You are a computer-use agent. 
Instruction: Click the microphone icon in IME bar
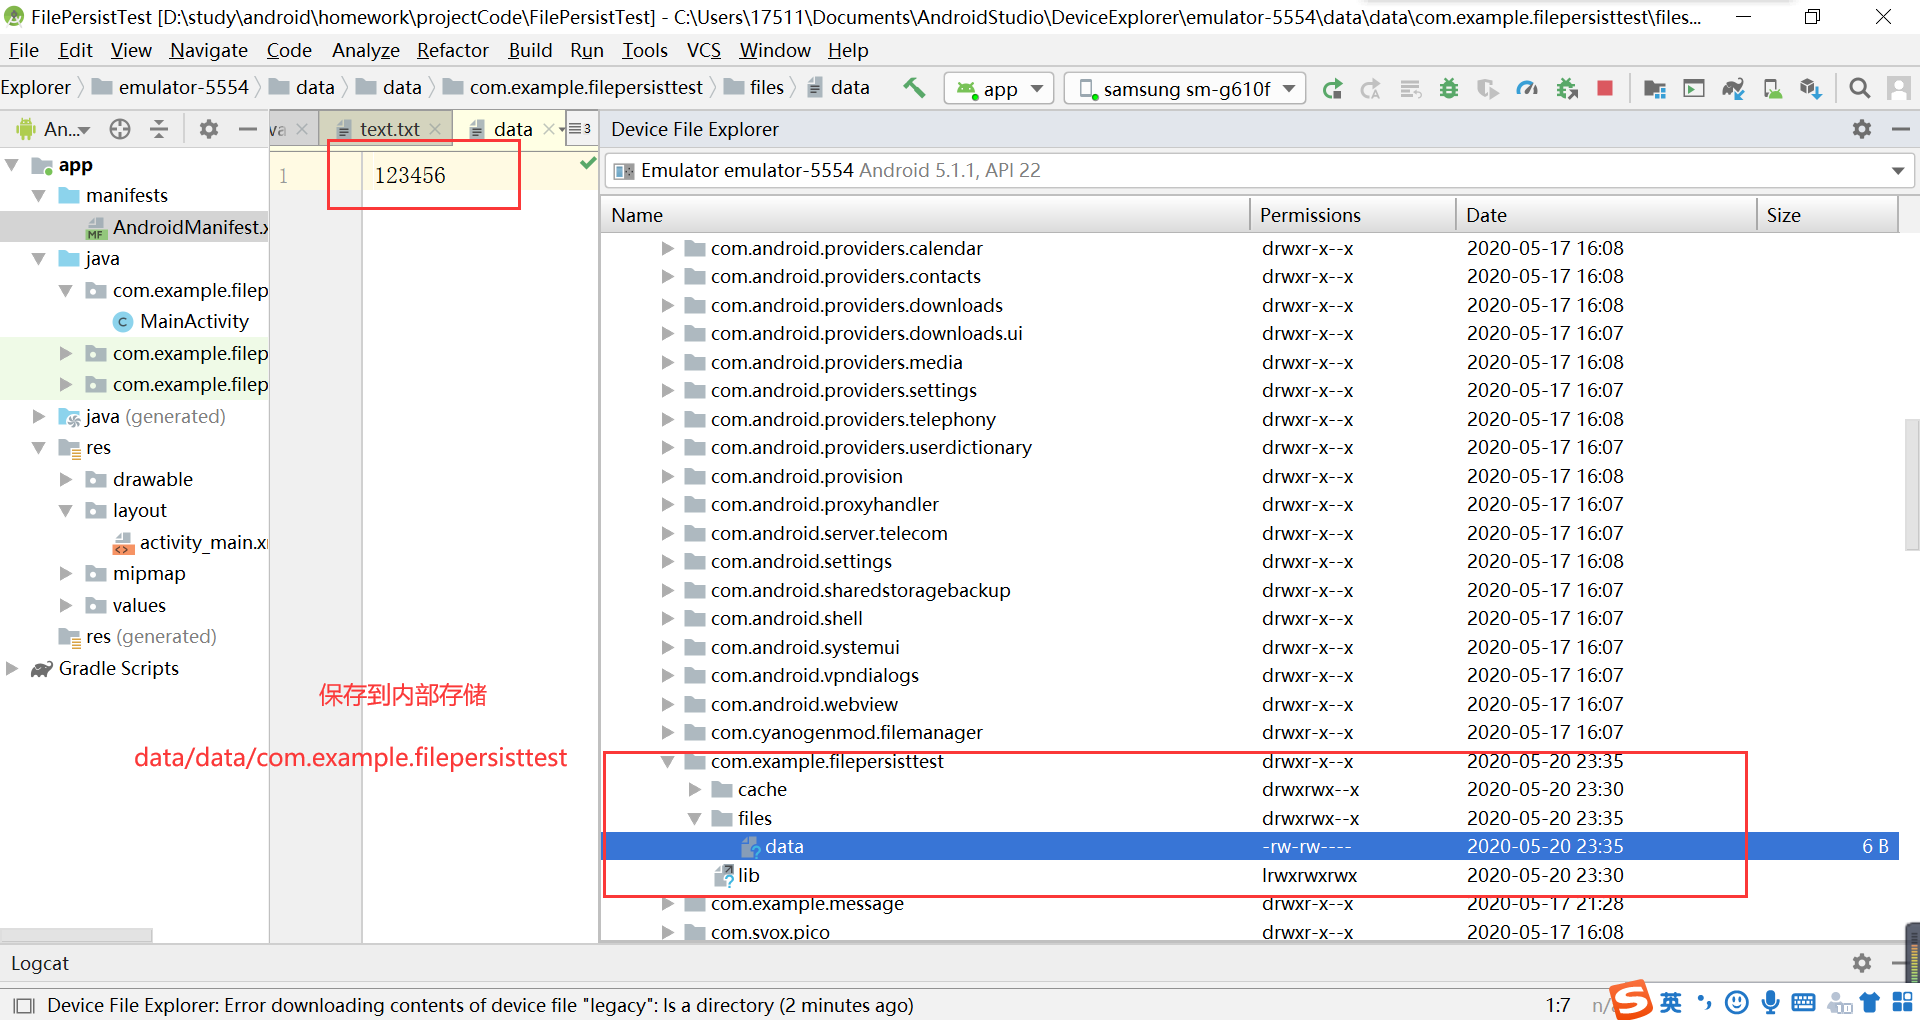[x=1770, y=1002]
